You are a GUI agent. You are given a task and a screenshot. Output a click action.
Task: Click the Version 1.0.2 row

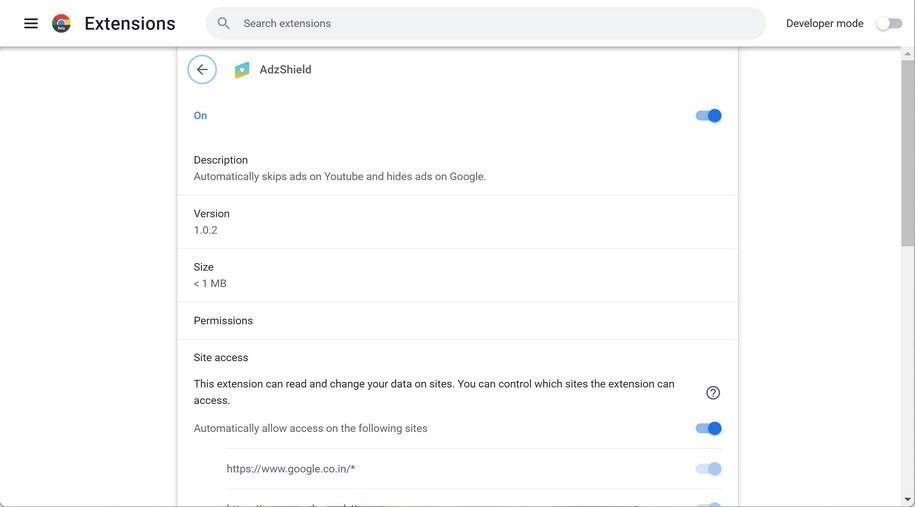coord(457,222)
